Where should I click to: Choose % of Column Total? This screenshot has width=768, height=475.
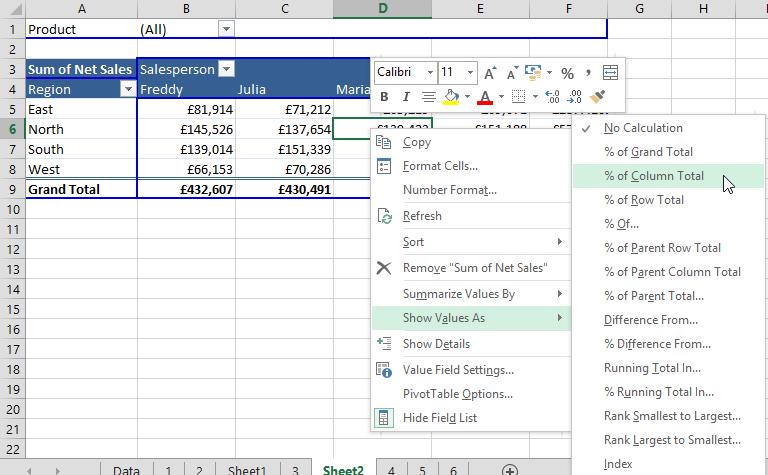point(654,176)
